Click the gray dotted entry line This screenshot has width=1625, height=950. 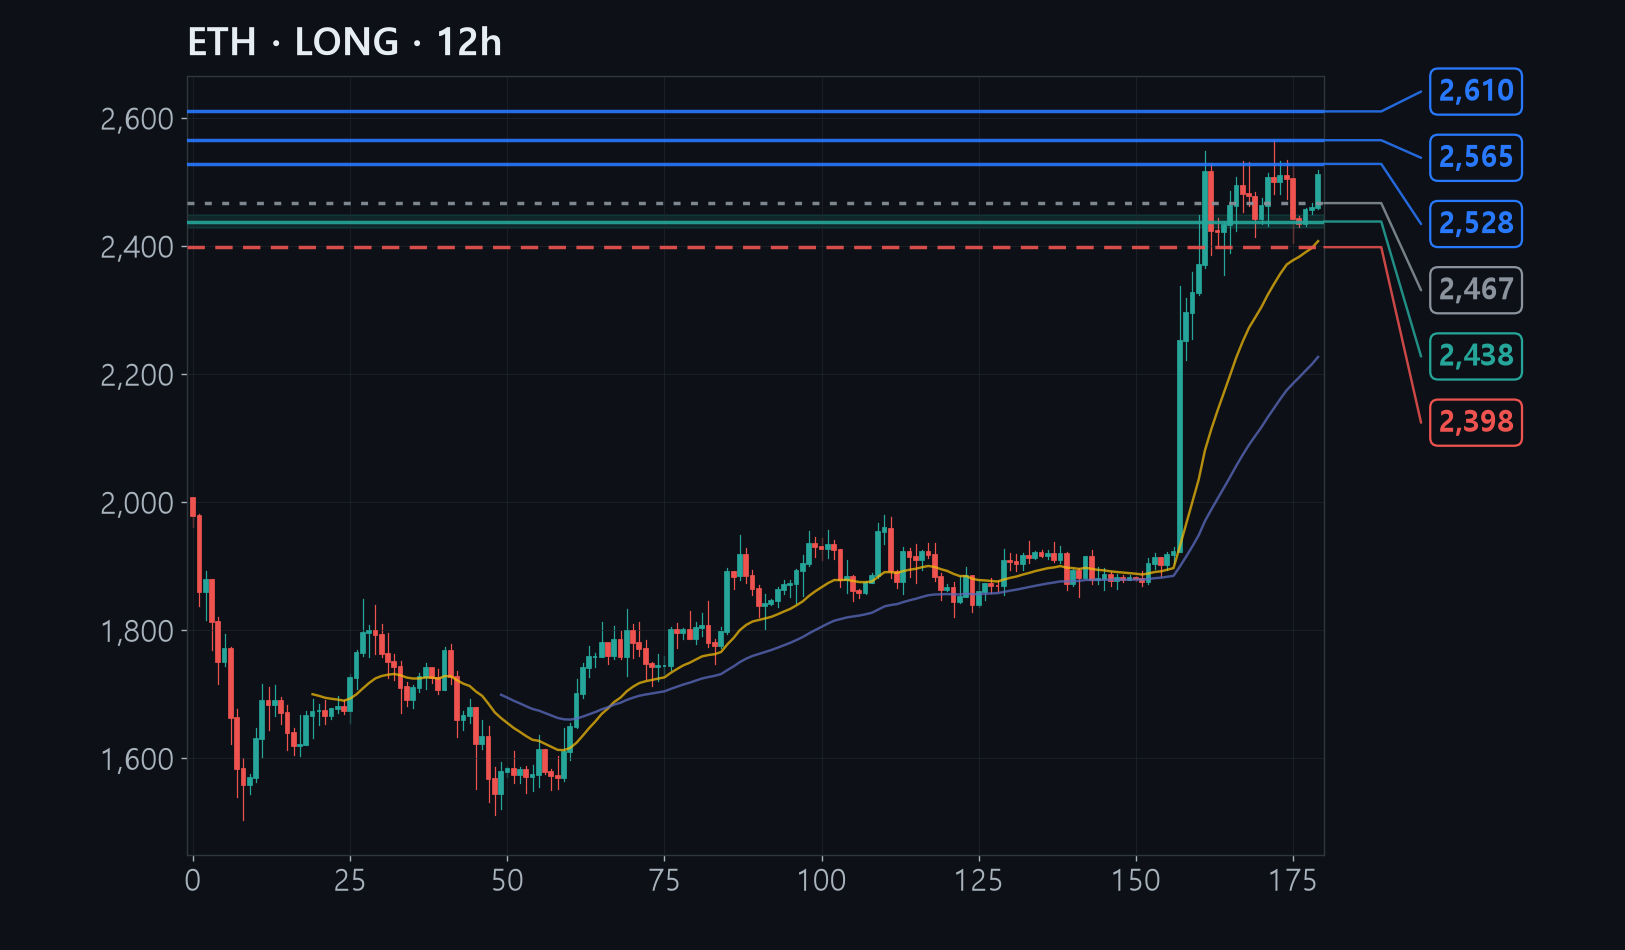tap(755, 203)
